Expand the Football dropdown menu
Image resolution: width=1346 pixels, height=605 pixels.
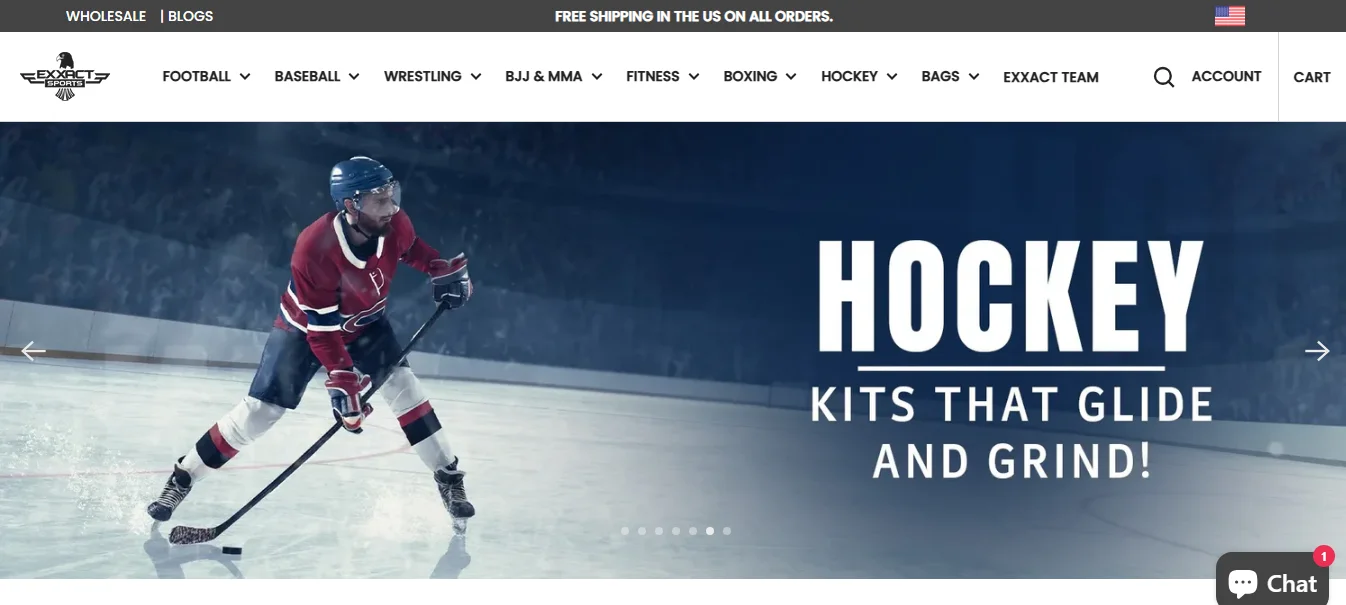coord(206,76)
